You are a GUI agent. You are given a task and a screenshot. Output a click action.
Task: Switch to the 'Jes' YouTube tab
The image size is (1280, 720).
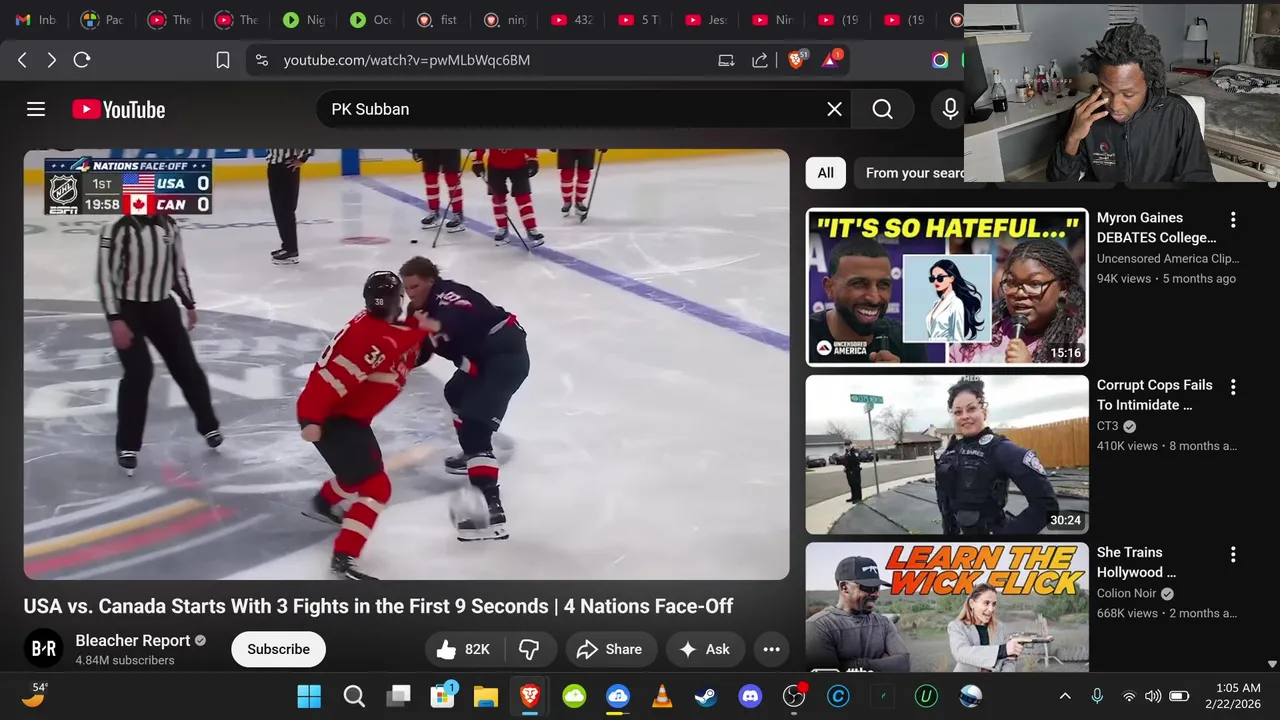[x=706, y=20]
